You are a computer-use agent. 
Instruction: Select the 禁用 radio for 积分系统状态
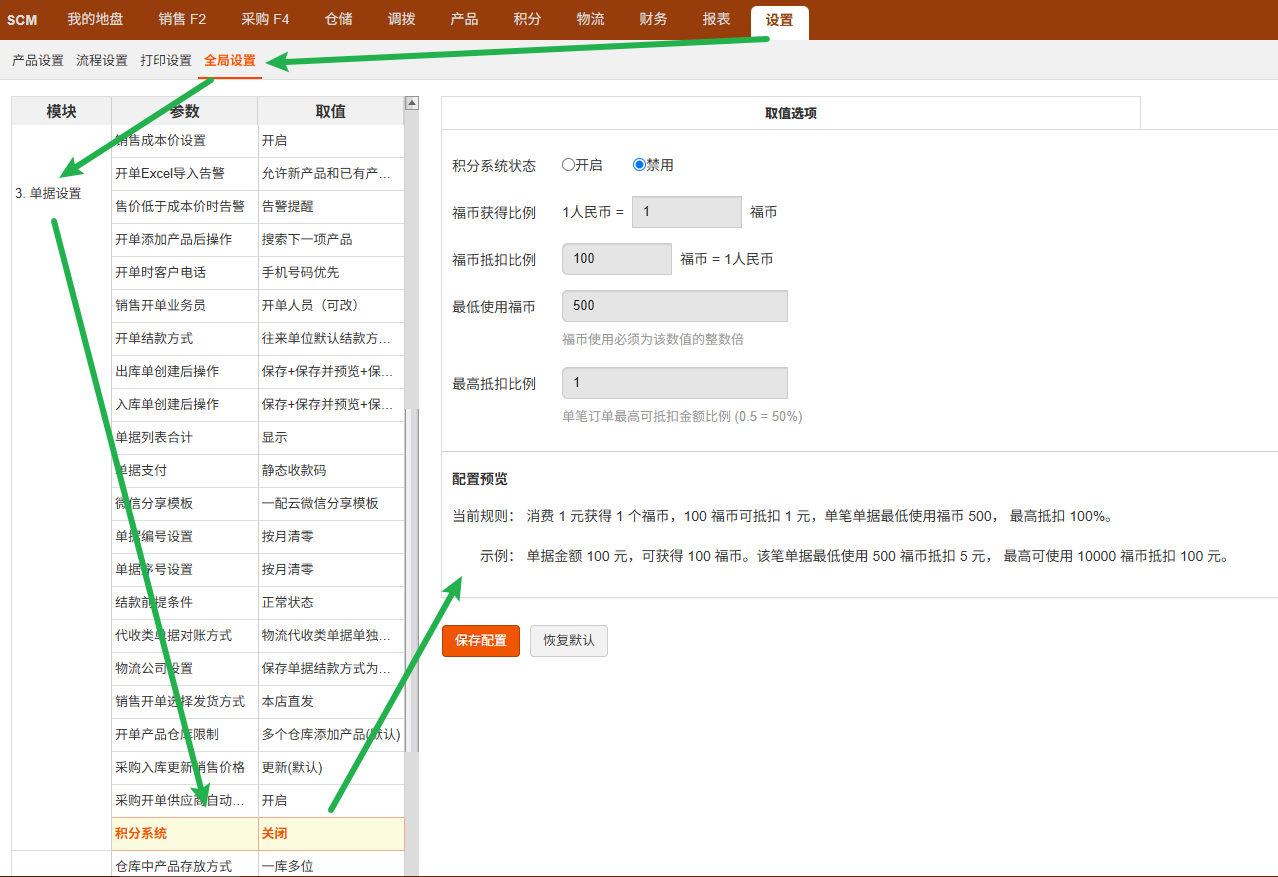[640, 165]
